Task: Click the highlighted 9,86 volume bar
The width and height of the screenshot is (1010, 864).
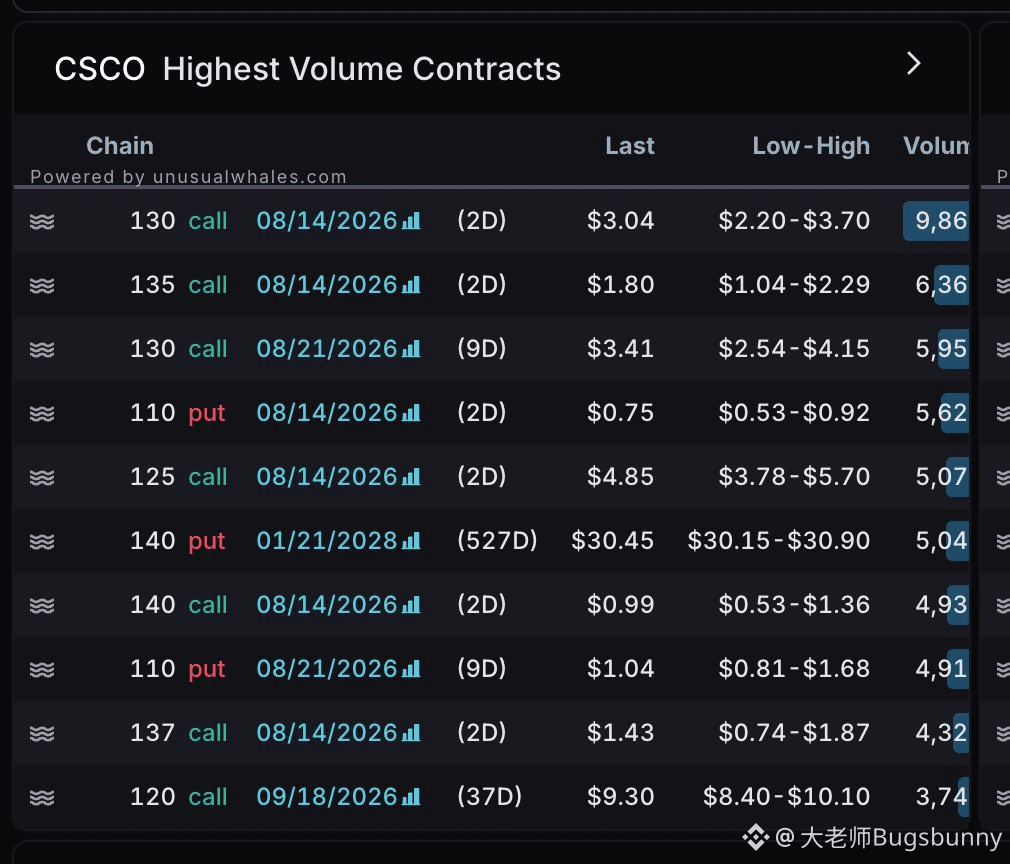Action: coord(936,221)
